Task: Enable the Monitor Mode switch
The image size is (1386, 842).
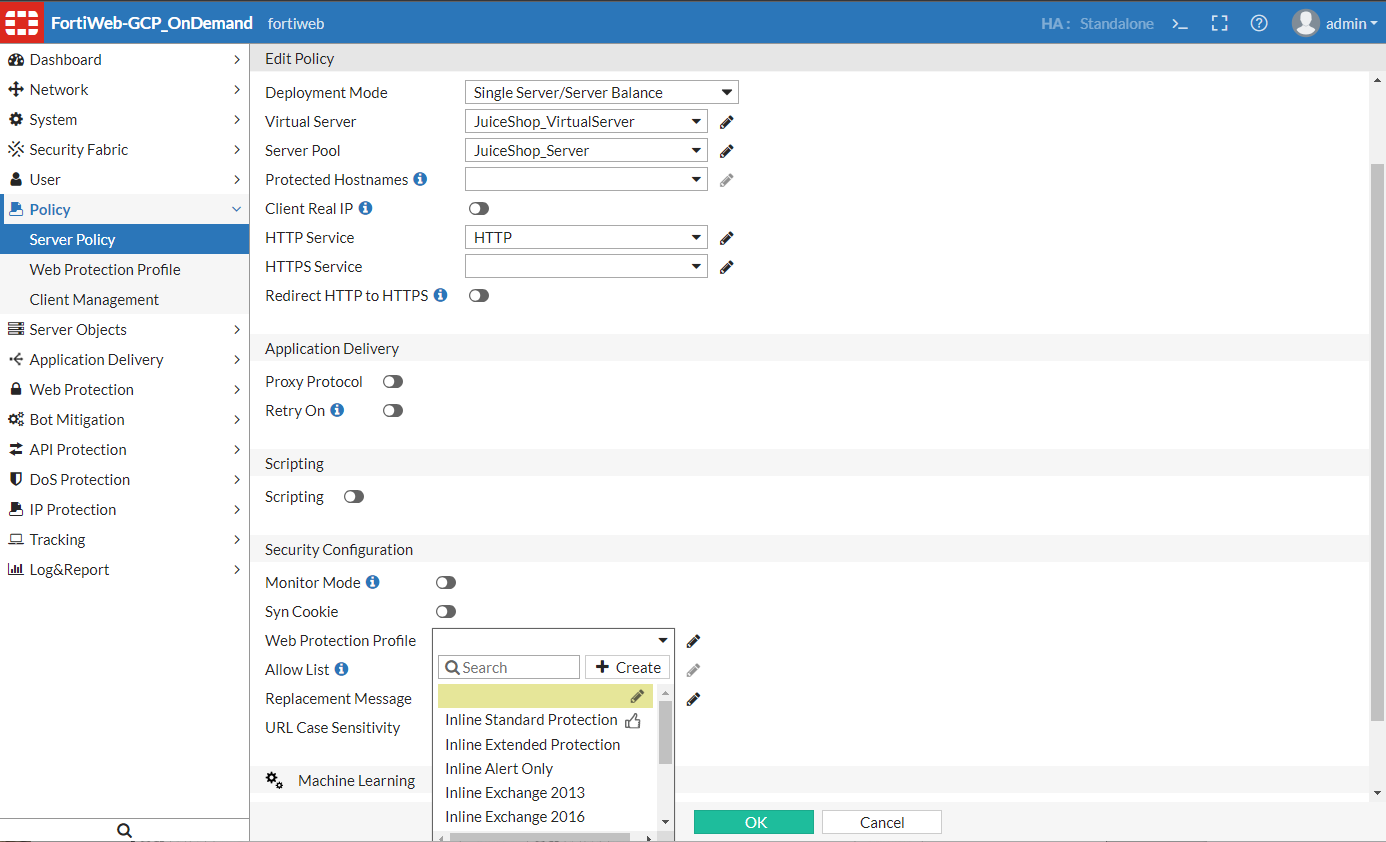Action: point(446,583)
